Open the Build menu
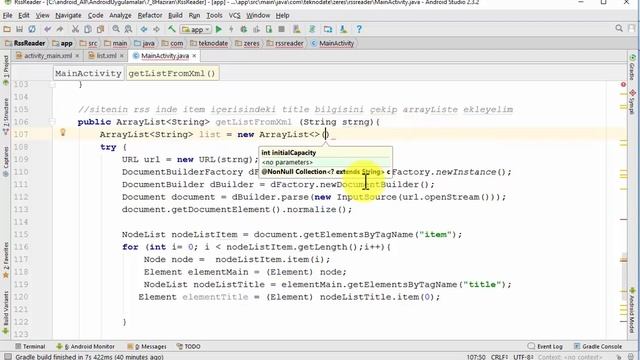 pos(175,16)
